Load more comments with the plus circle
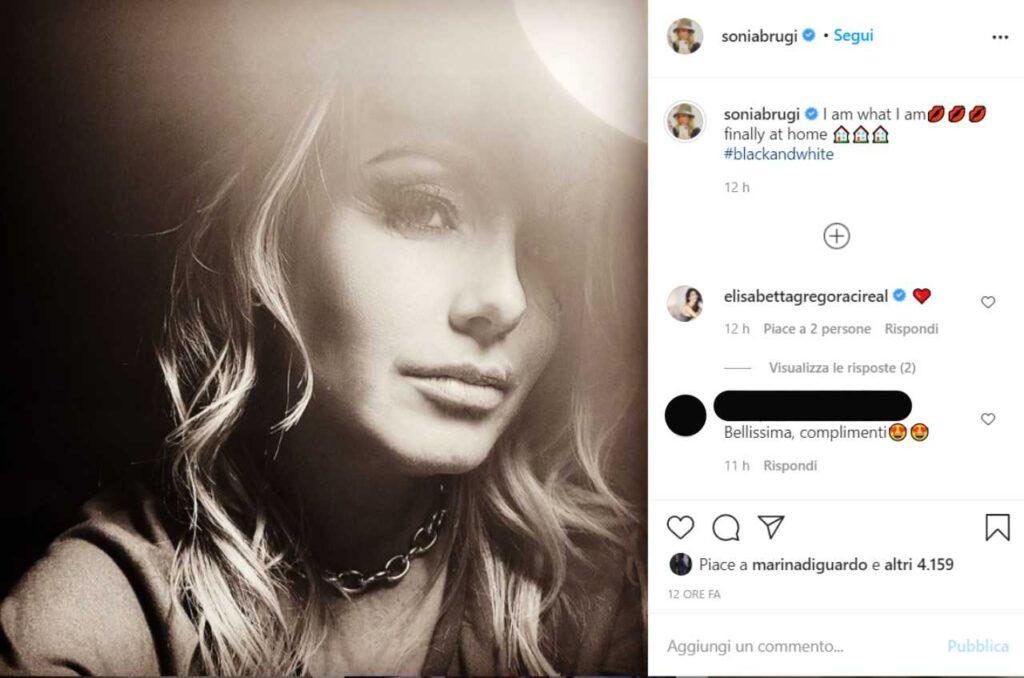This screenshot has width=1024, height=678. [x=836, y=236]
